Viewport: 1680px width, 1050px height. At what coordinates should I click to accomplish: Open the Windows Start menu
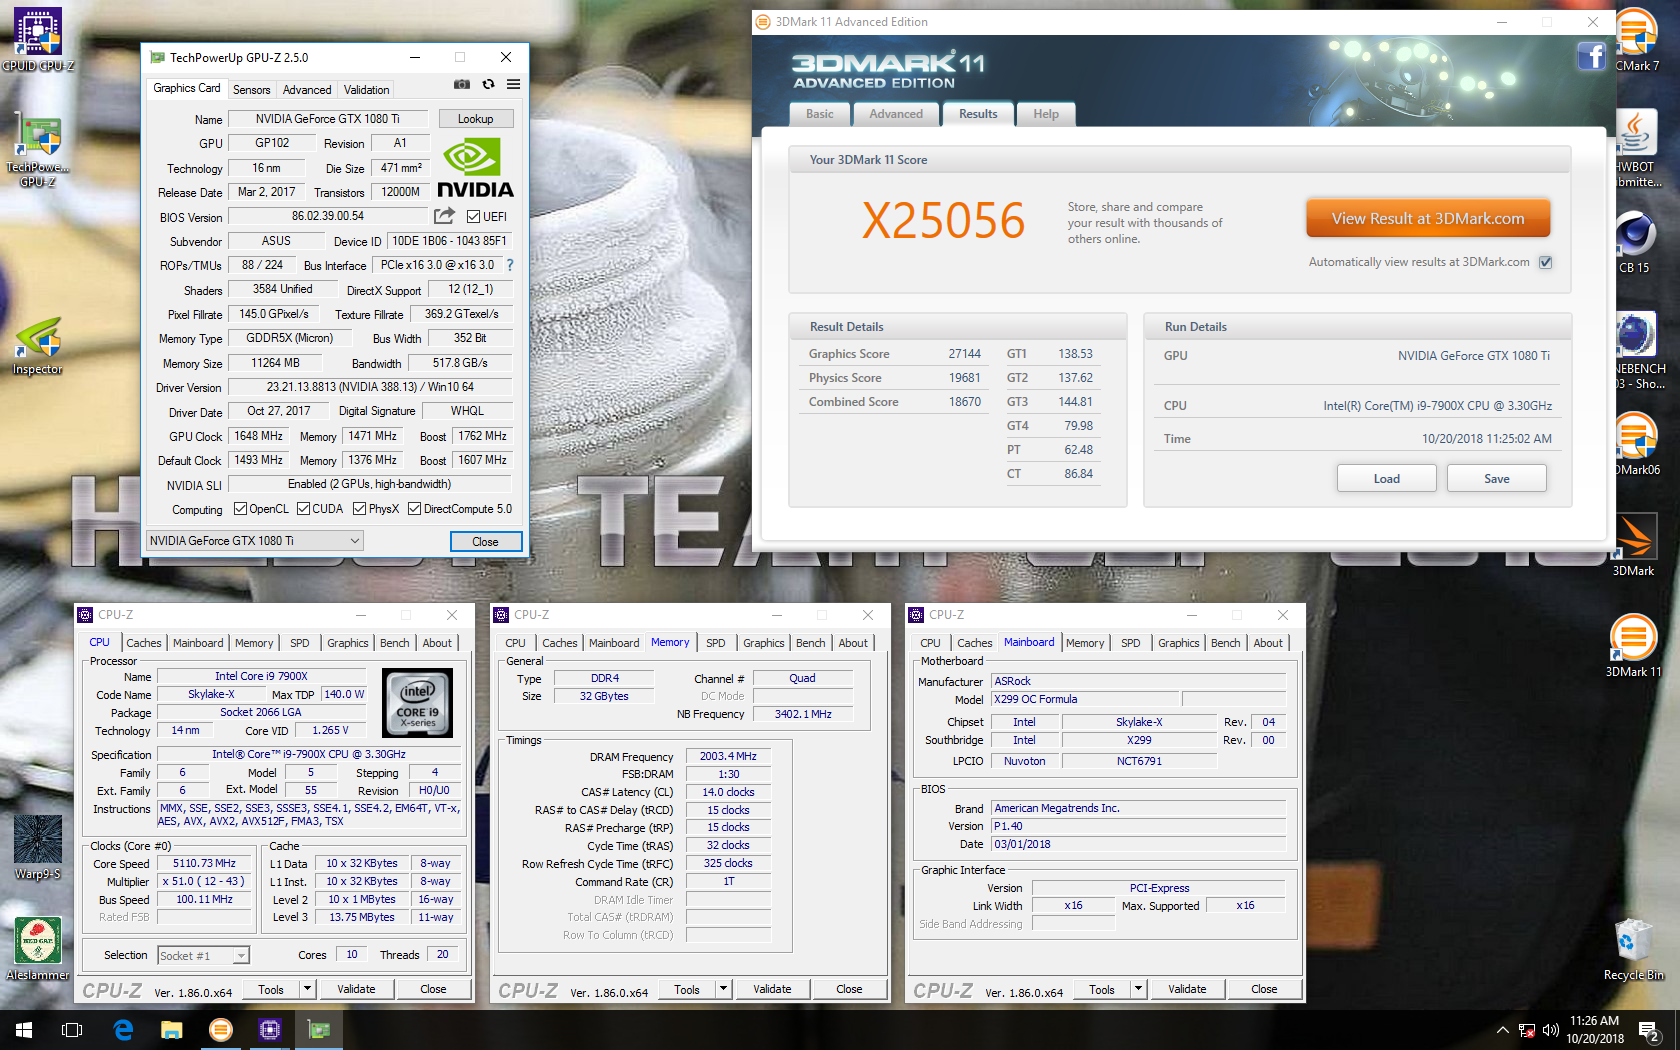pyautogui.click(x=24, y=1030)
